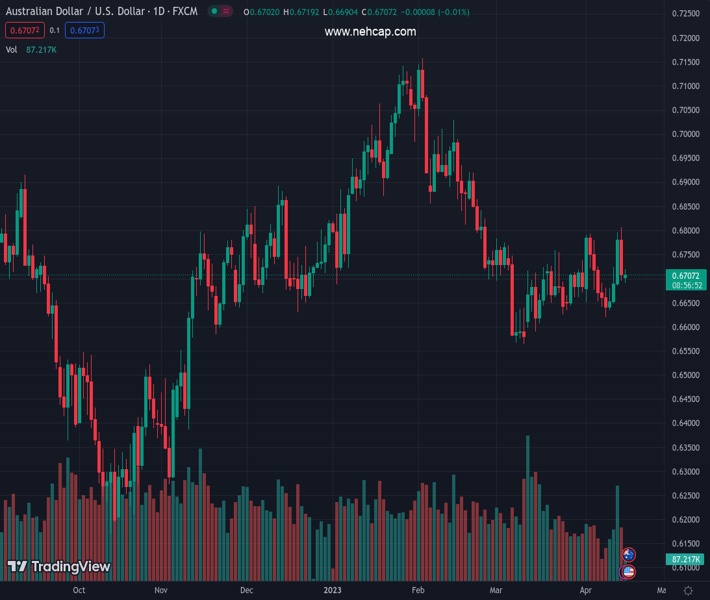This screenshot has width=710, height=600.
Task: Click the Nov label on time axis
Action: pos(161,591)
